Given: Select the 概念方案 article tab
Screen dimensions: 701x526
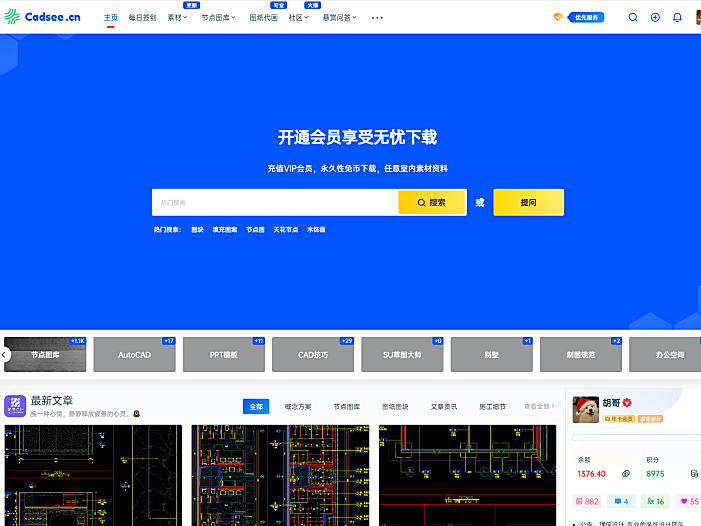Looking at the screenshot, I should tap(298, 407).
